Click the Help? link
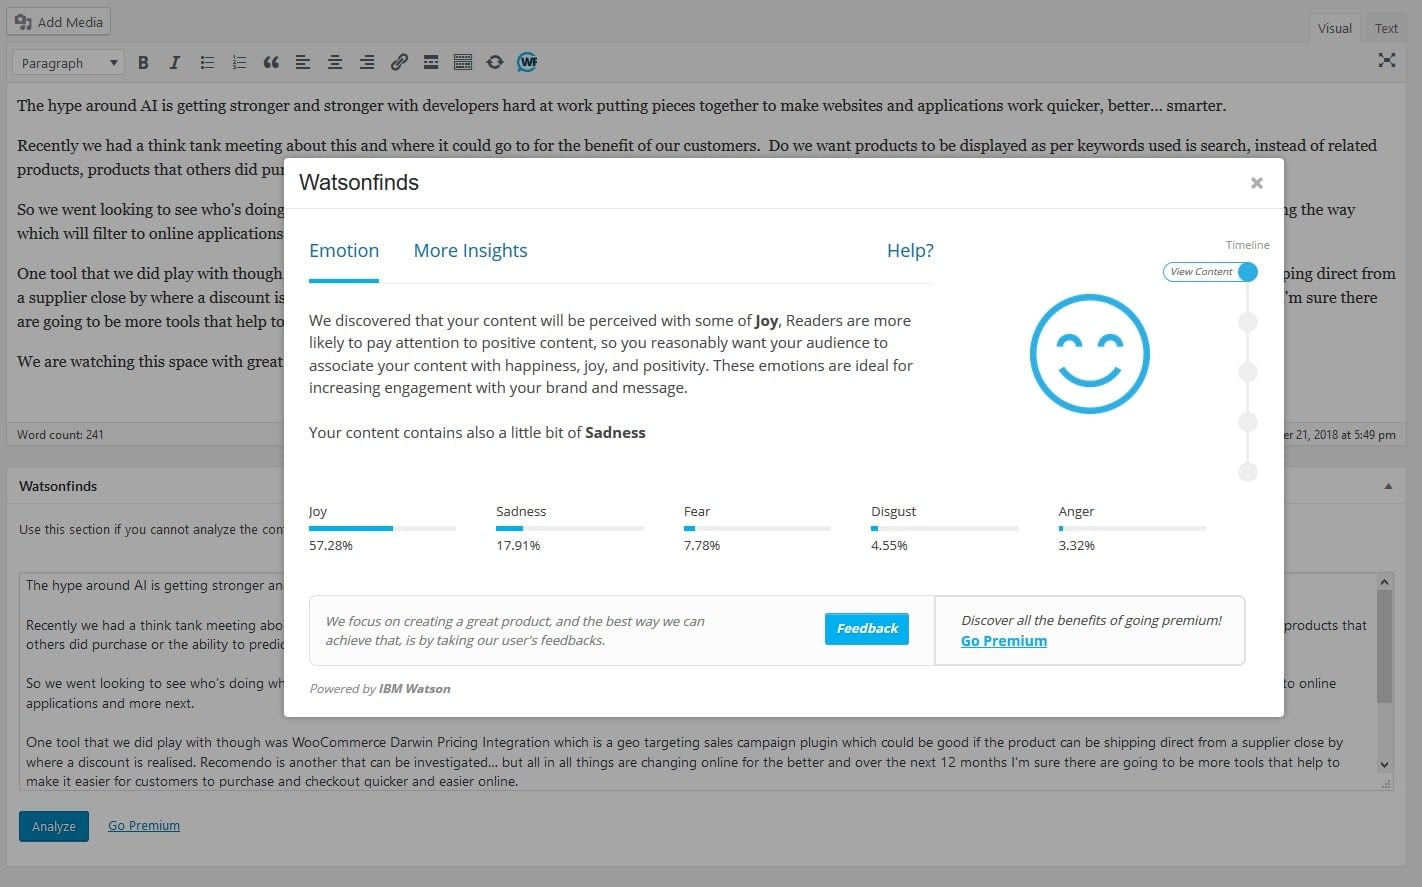This screenshot has height=887, width=1422. (910, 251)
